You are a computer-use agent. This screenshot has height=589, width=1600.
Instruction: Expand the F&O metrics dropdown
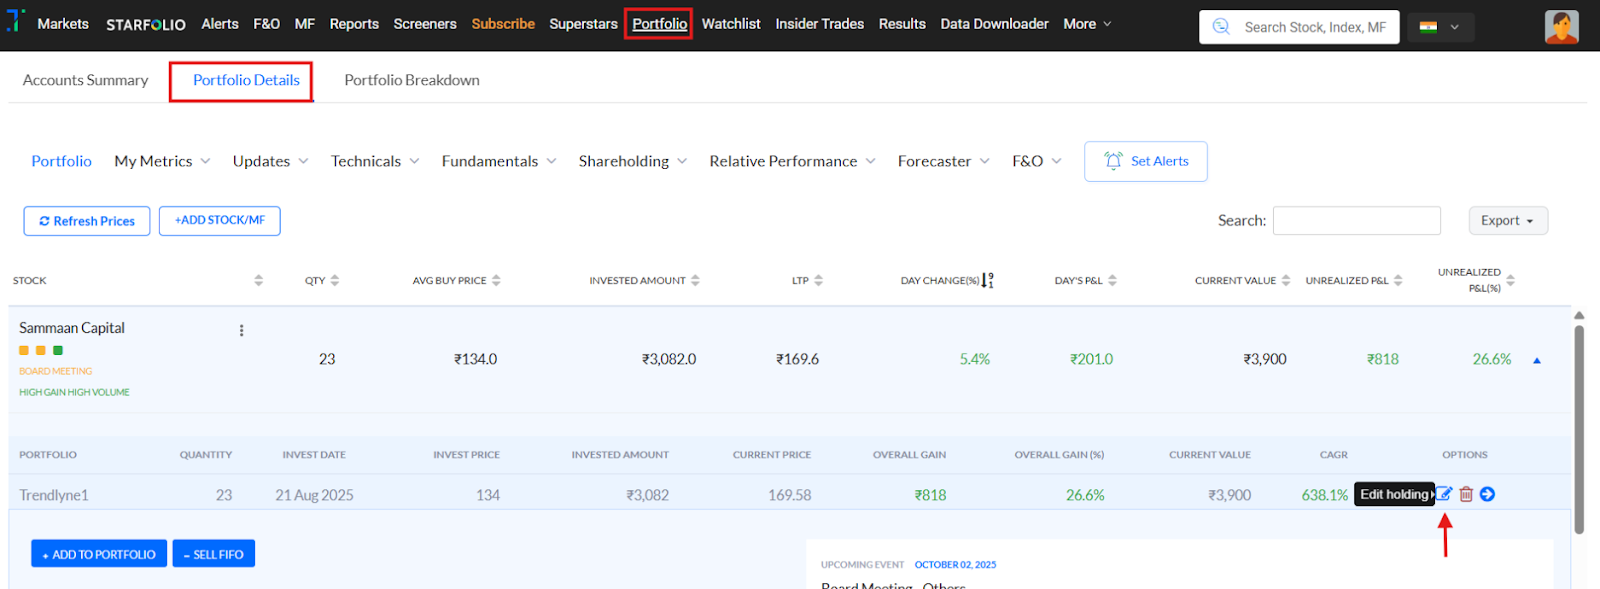[1037, 161]
